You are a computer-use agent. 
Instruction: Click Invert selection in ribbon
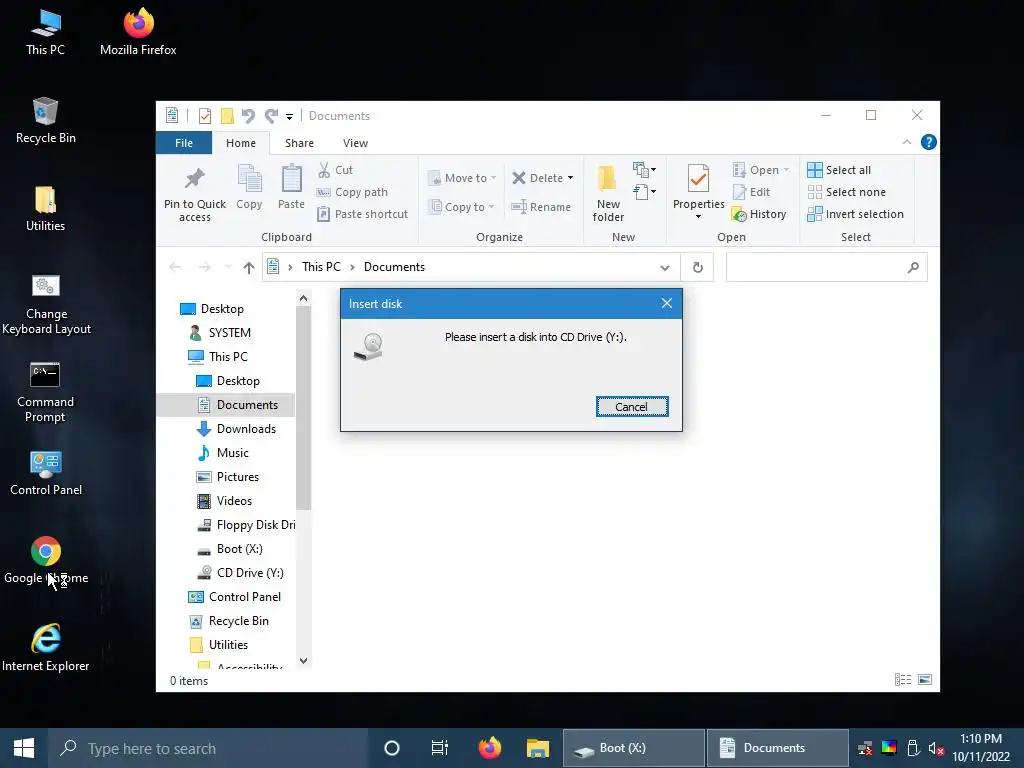[856, 214]
